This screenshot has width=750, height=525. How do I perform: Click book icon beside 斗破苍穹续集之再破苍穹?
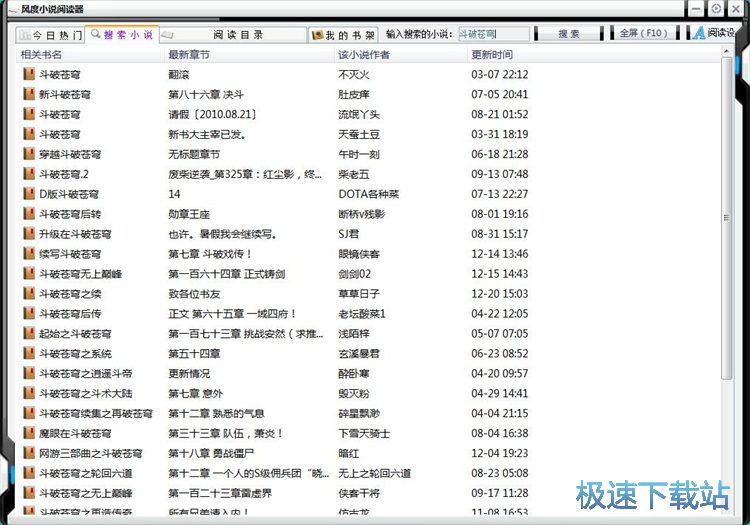(x=29, y=413)
